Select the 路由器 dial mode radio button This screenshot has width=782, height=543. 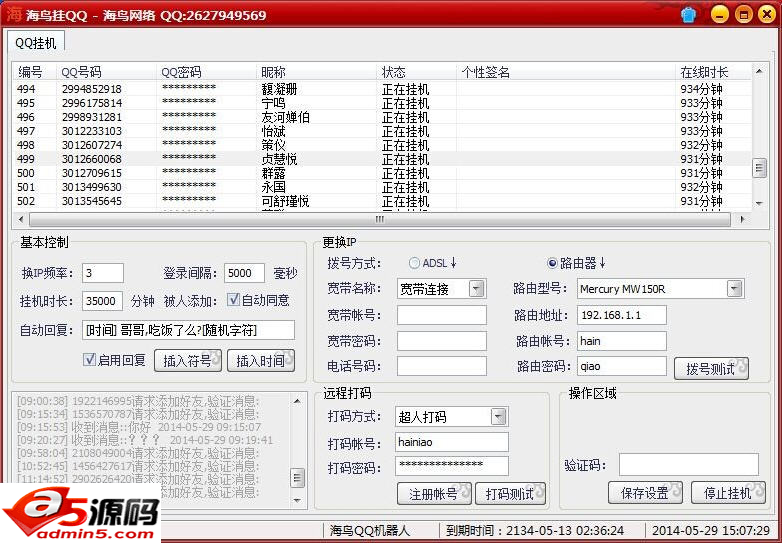click(x=552, y=263)
